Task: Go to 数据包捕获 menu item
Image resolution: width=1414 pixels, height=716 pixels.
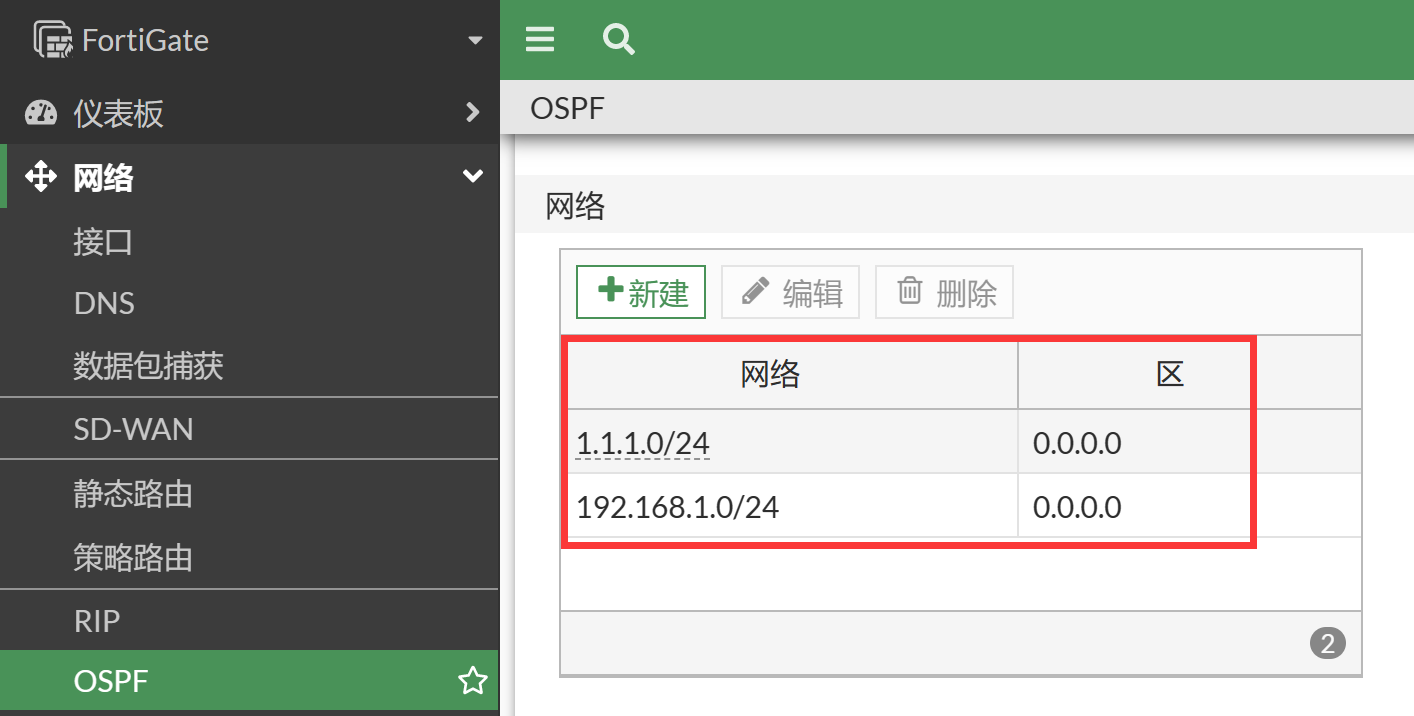Action: pos(148,366)
